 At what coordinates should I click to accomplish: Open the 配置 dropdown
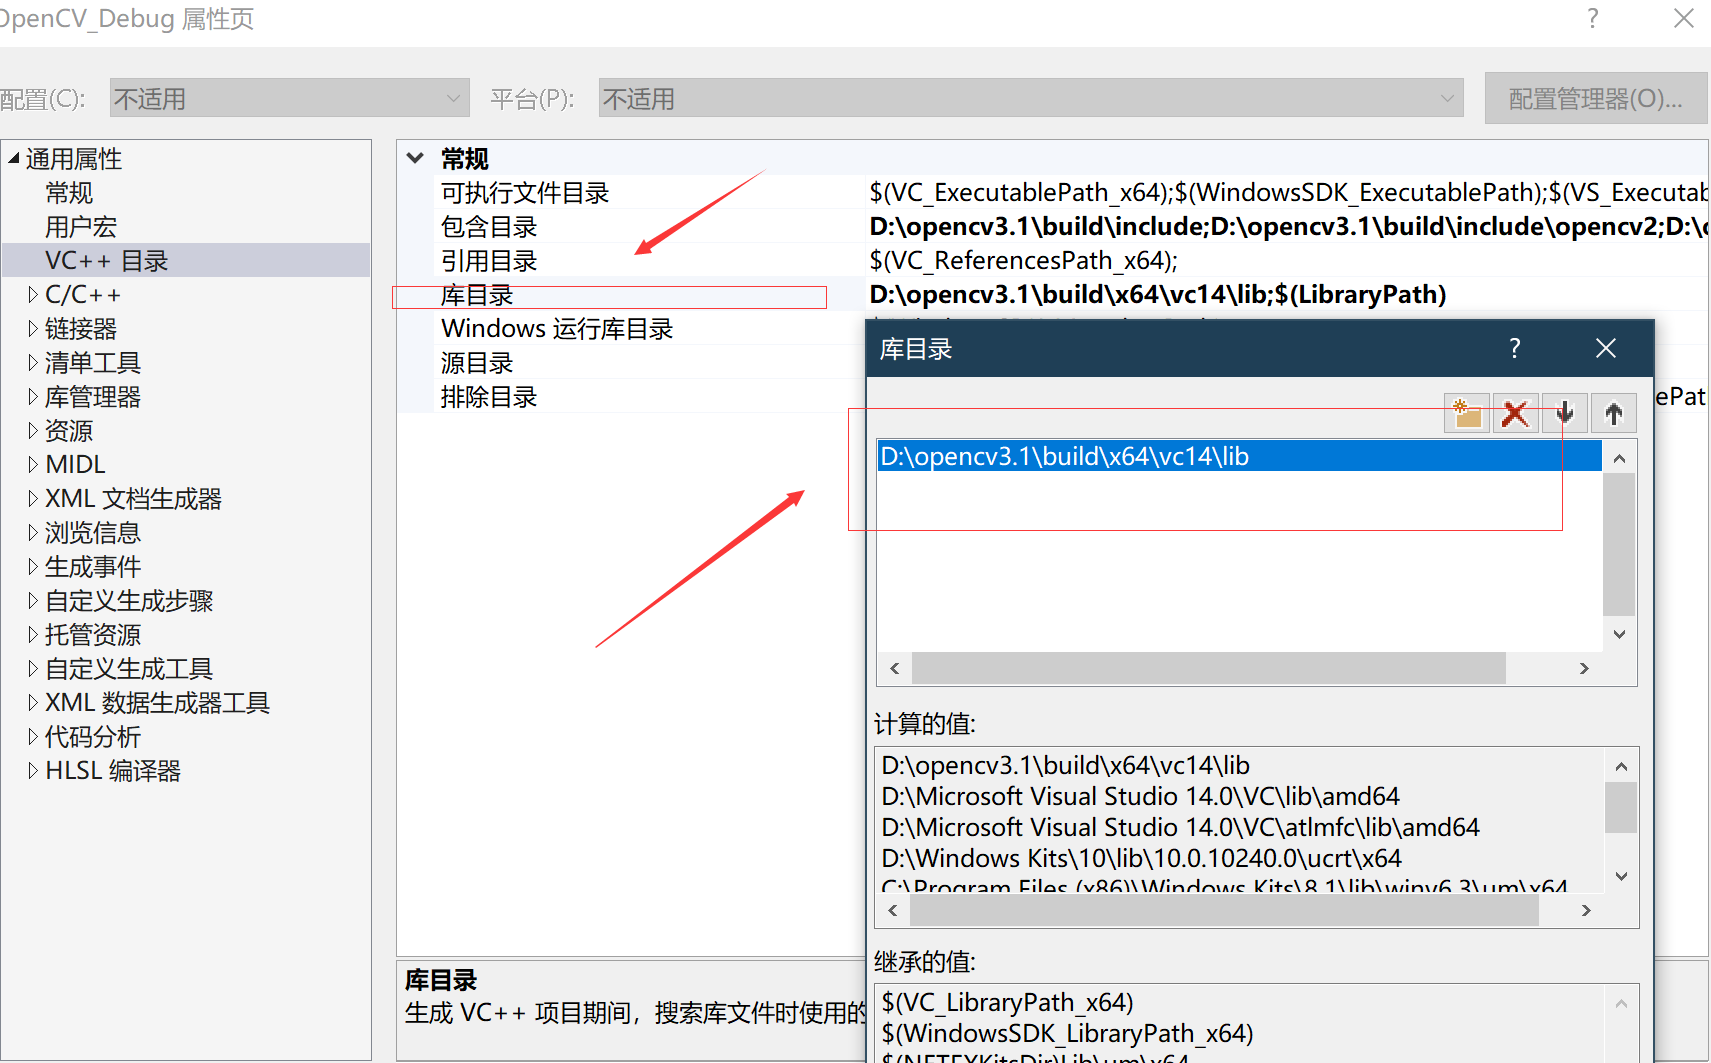451,97
